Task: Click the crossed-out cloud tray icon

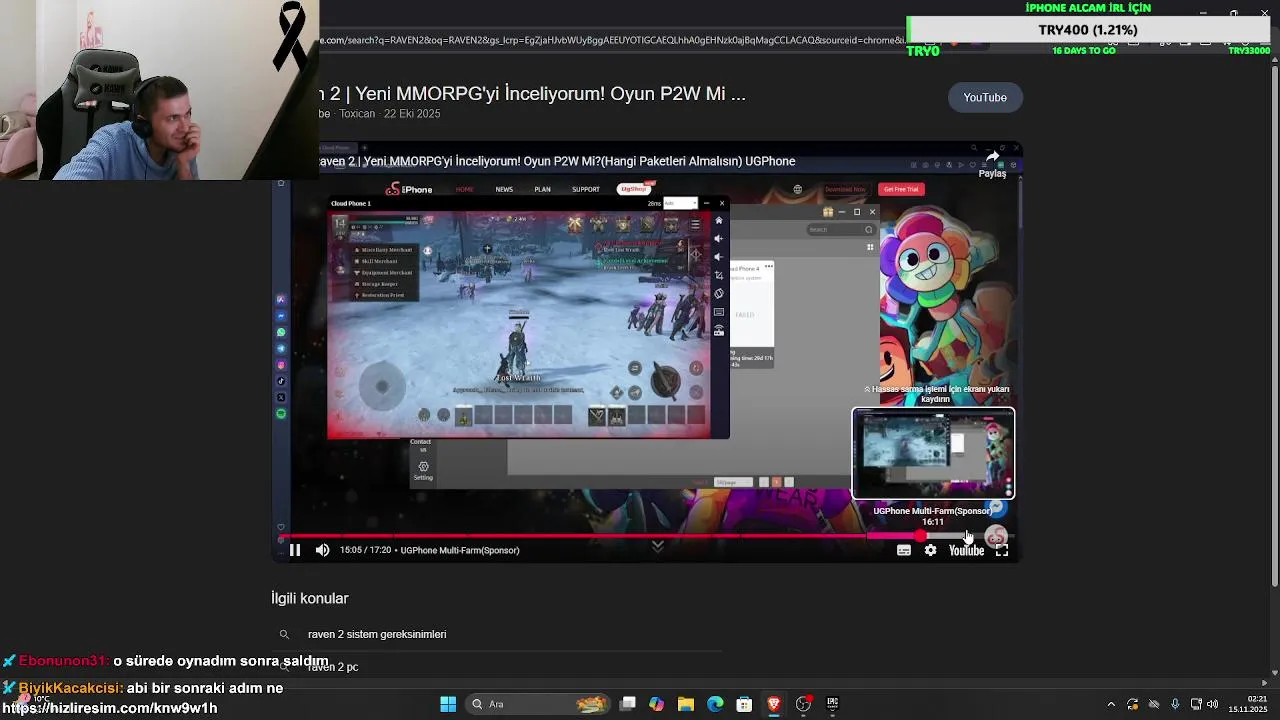Action: 1153,704
